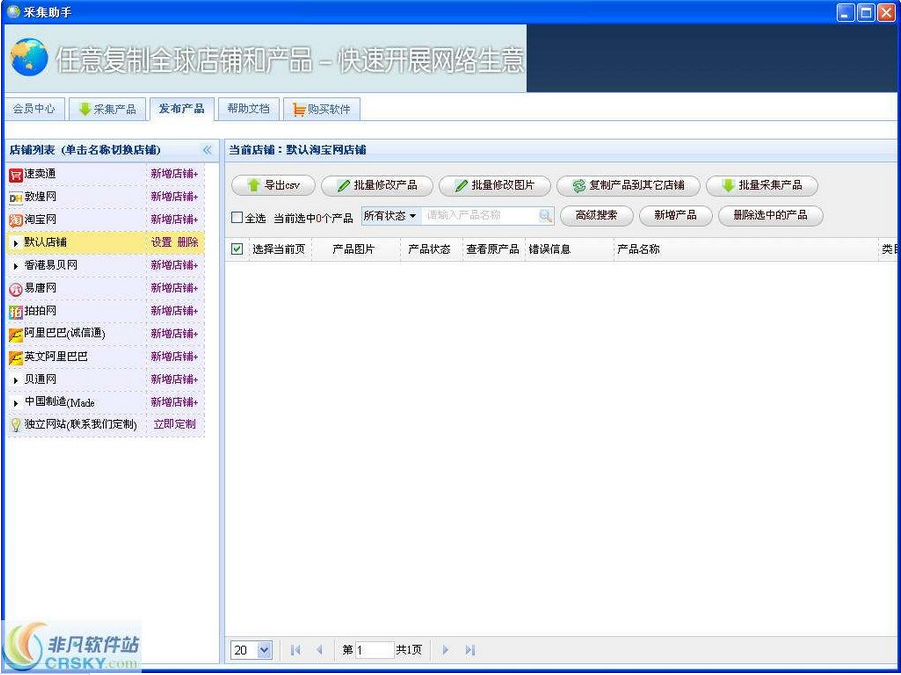The width and height of the screenshot is (901, 675).
Task: Click the 阿里巴巴(诚信通) store icon
Action: [14, 334]
